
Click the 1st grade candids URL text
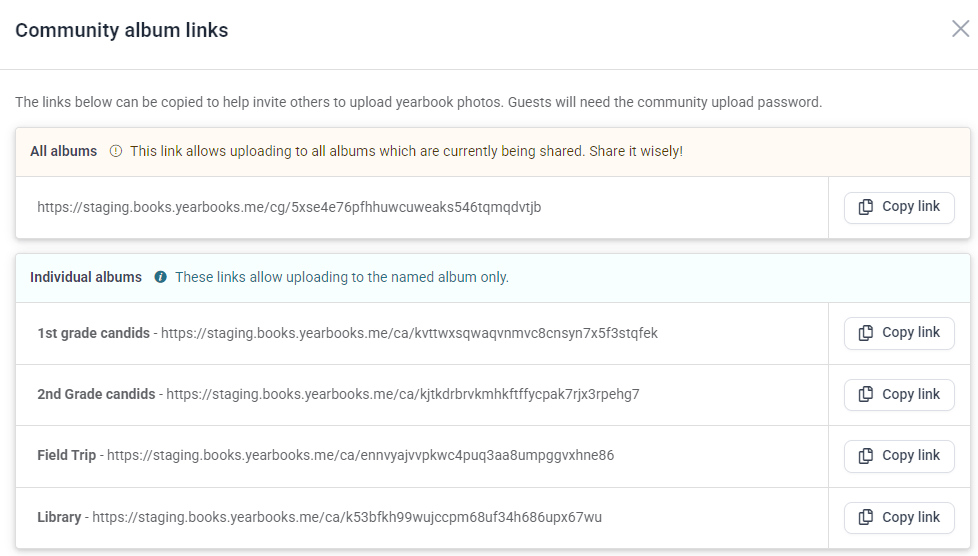click(x=409, y=333)
